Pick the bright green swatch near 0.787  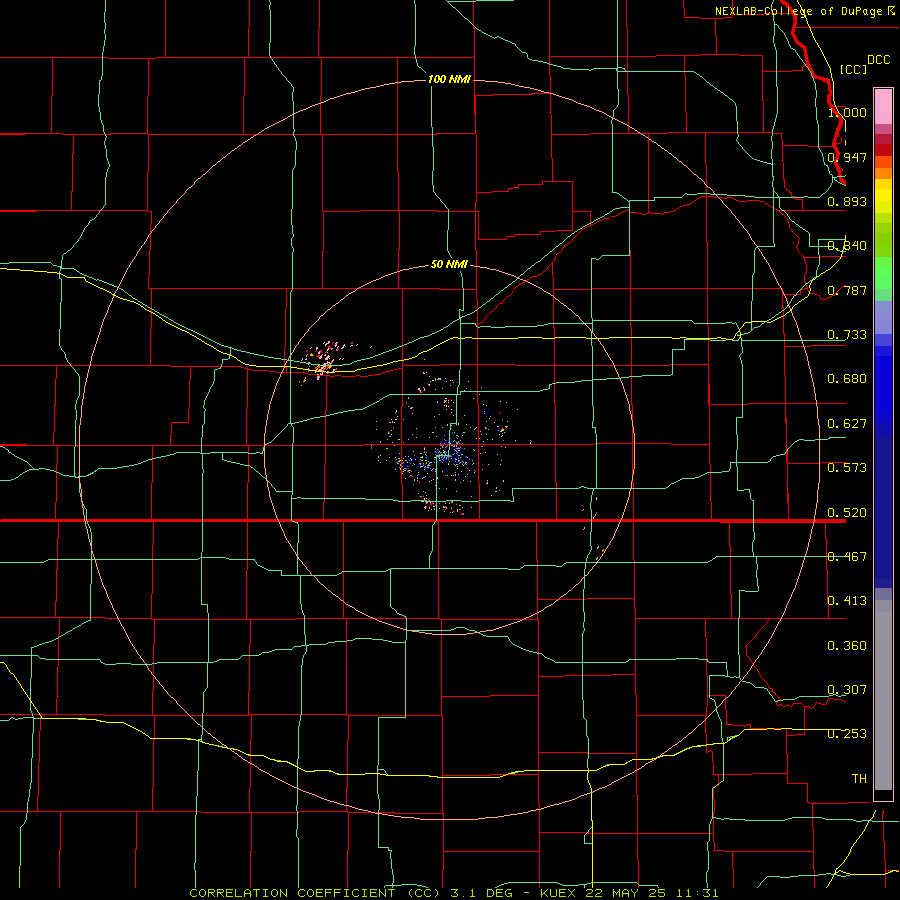click(883, 274)
